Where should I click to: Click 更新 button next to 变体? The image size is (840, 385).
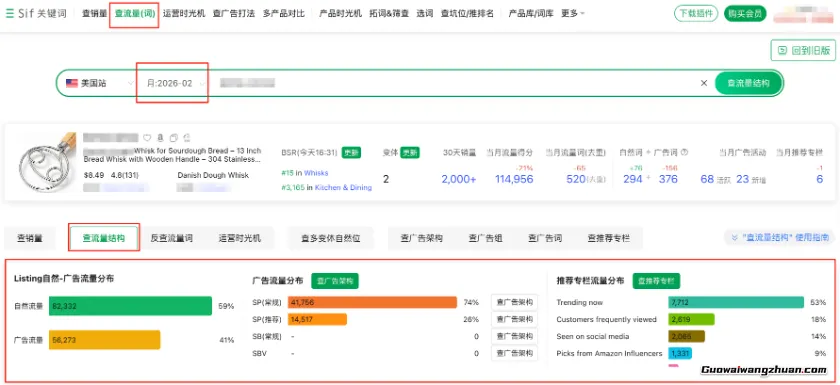coord(410,153)
